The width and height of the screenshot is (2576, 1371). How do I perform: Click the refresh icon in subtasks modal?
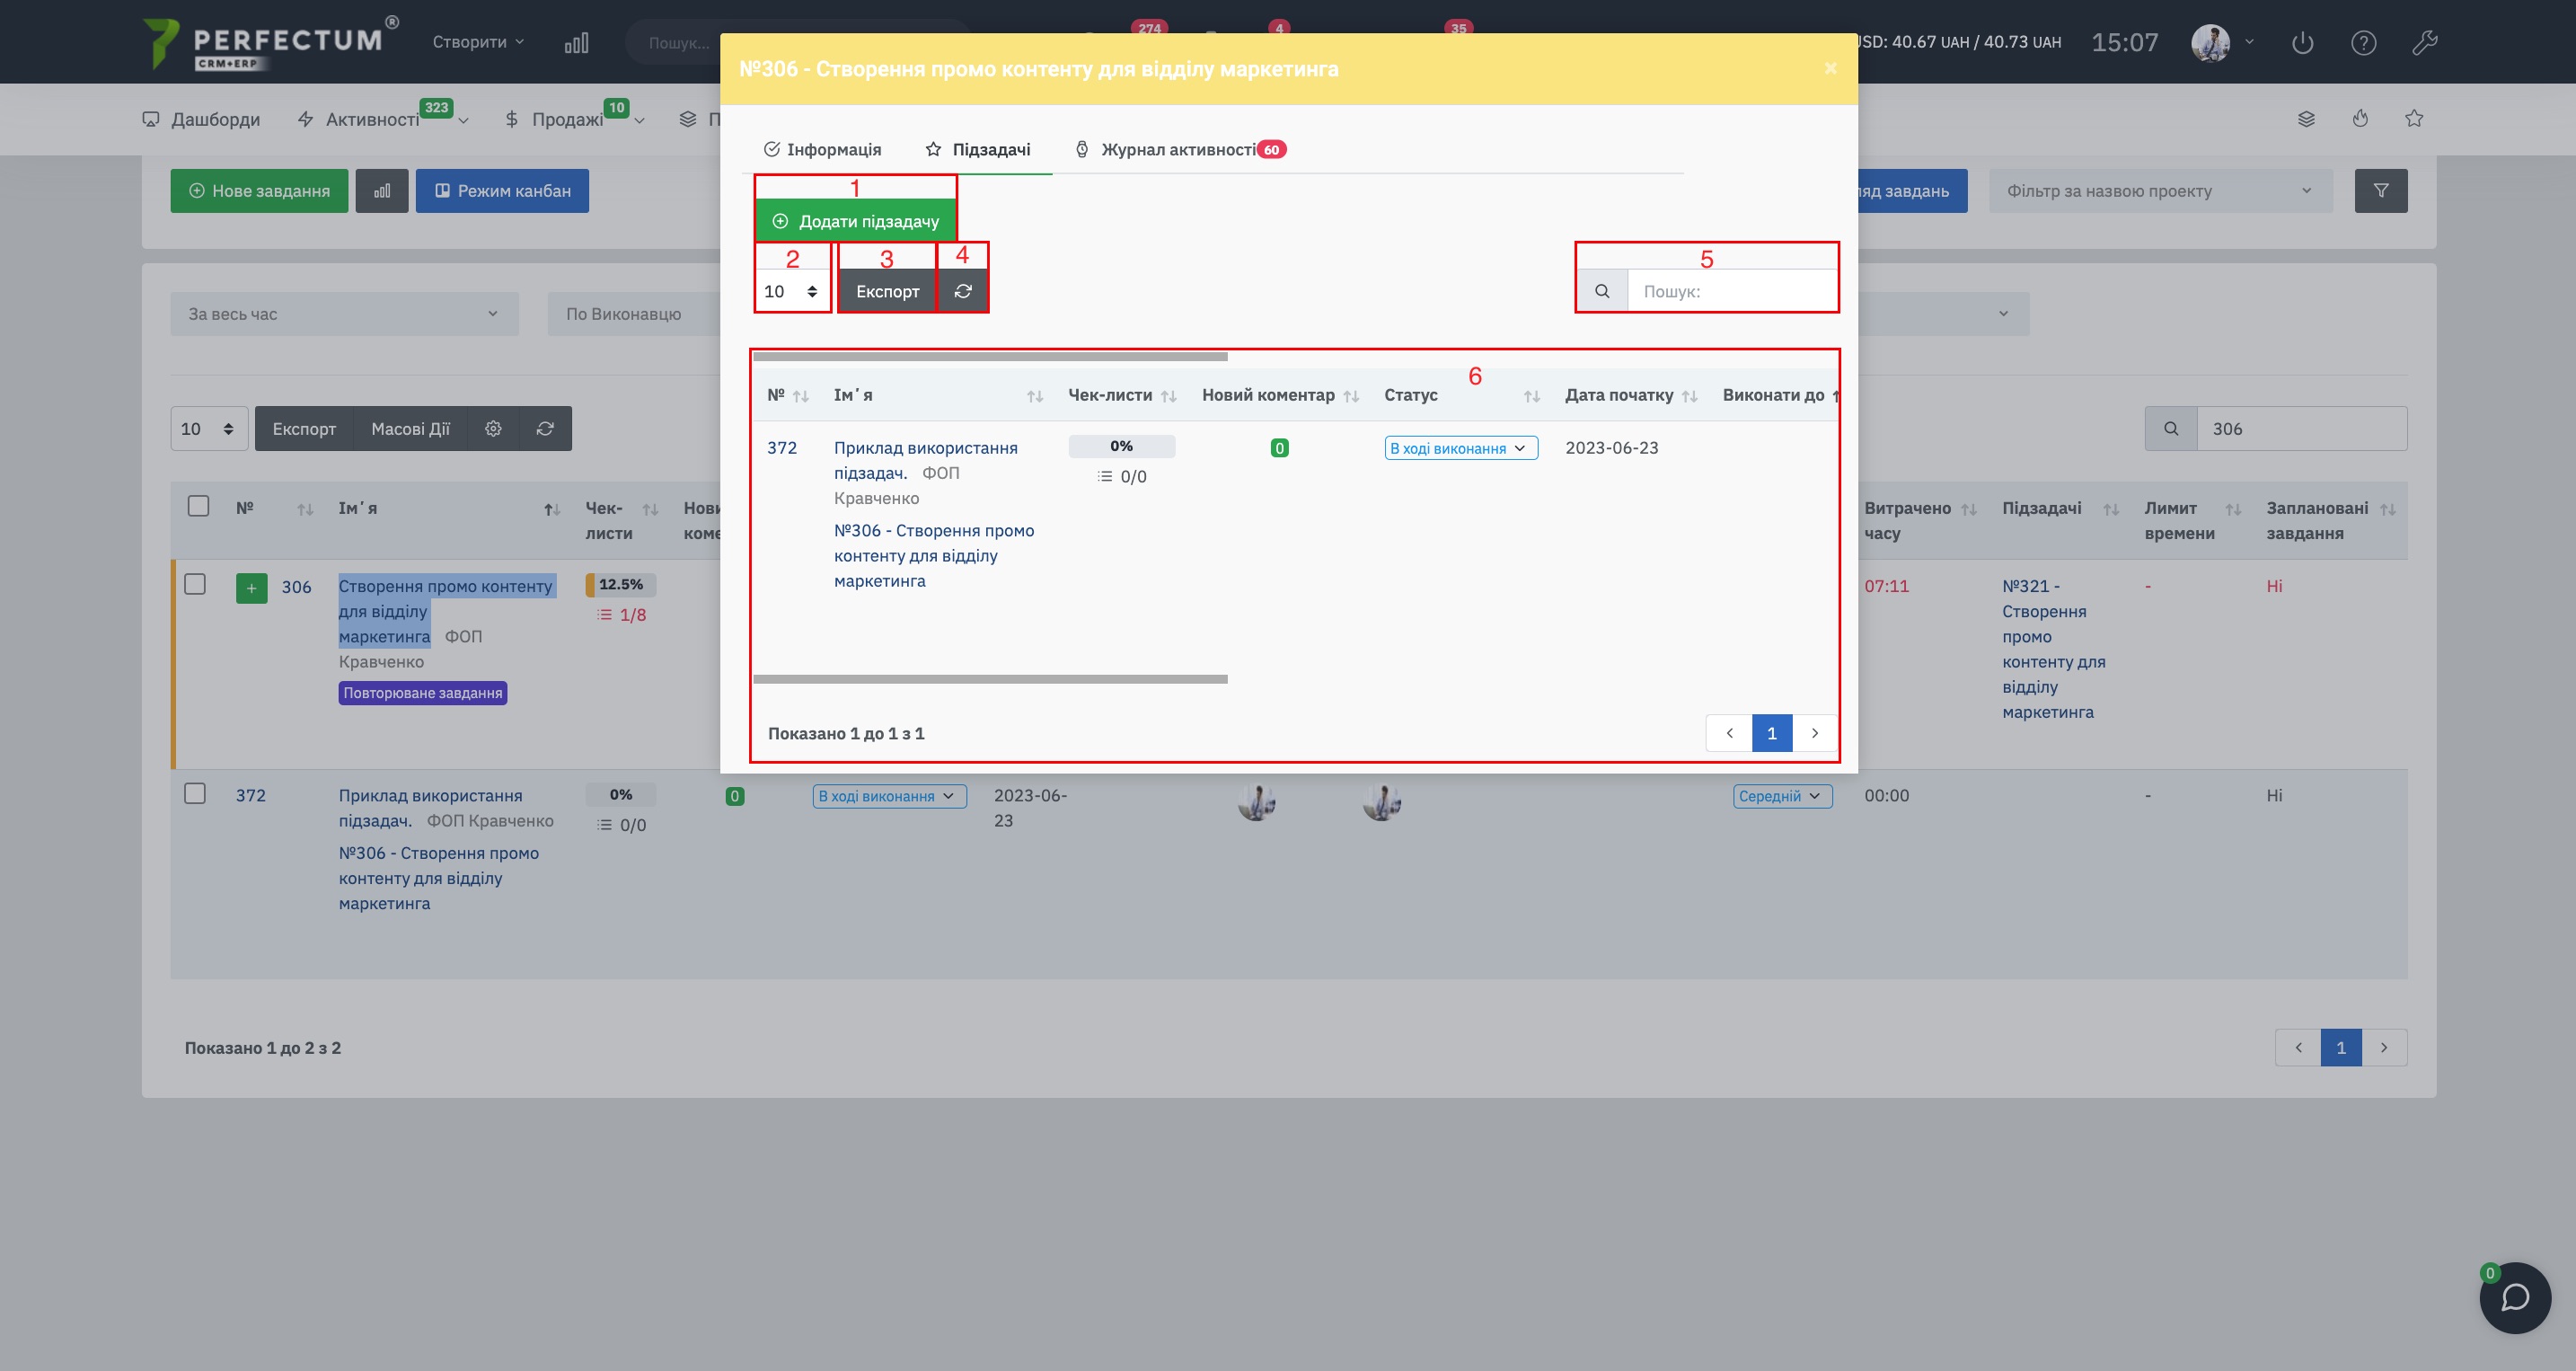click(x=963, y=291)
